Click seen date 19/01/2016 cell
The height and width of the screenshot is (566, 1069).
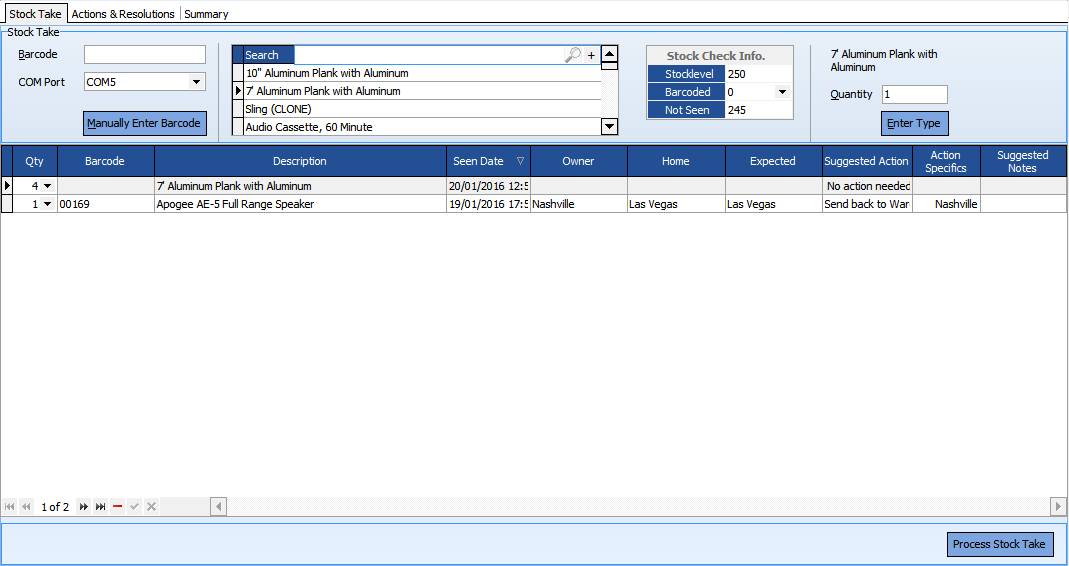[x=488, y=204]
